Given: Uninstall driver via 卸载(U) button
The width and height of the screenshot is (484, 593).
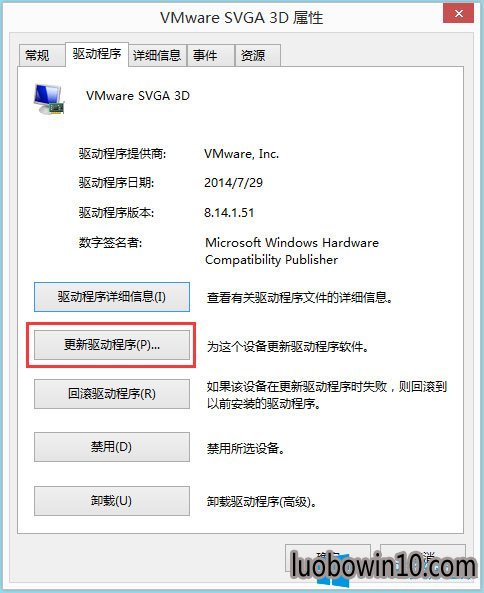Looking at the screenshot, I should point(112,501).
